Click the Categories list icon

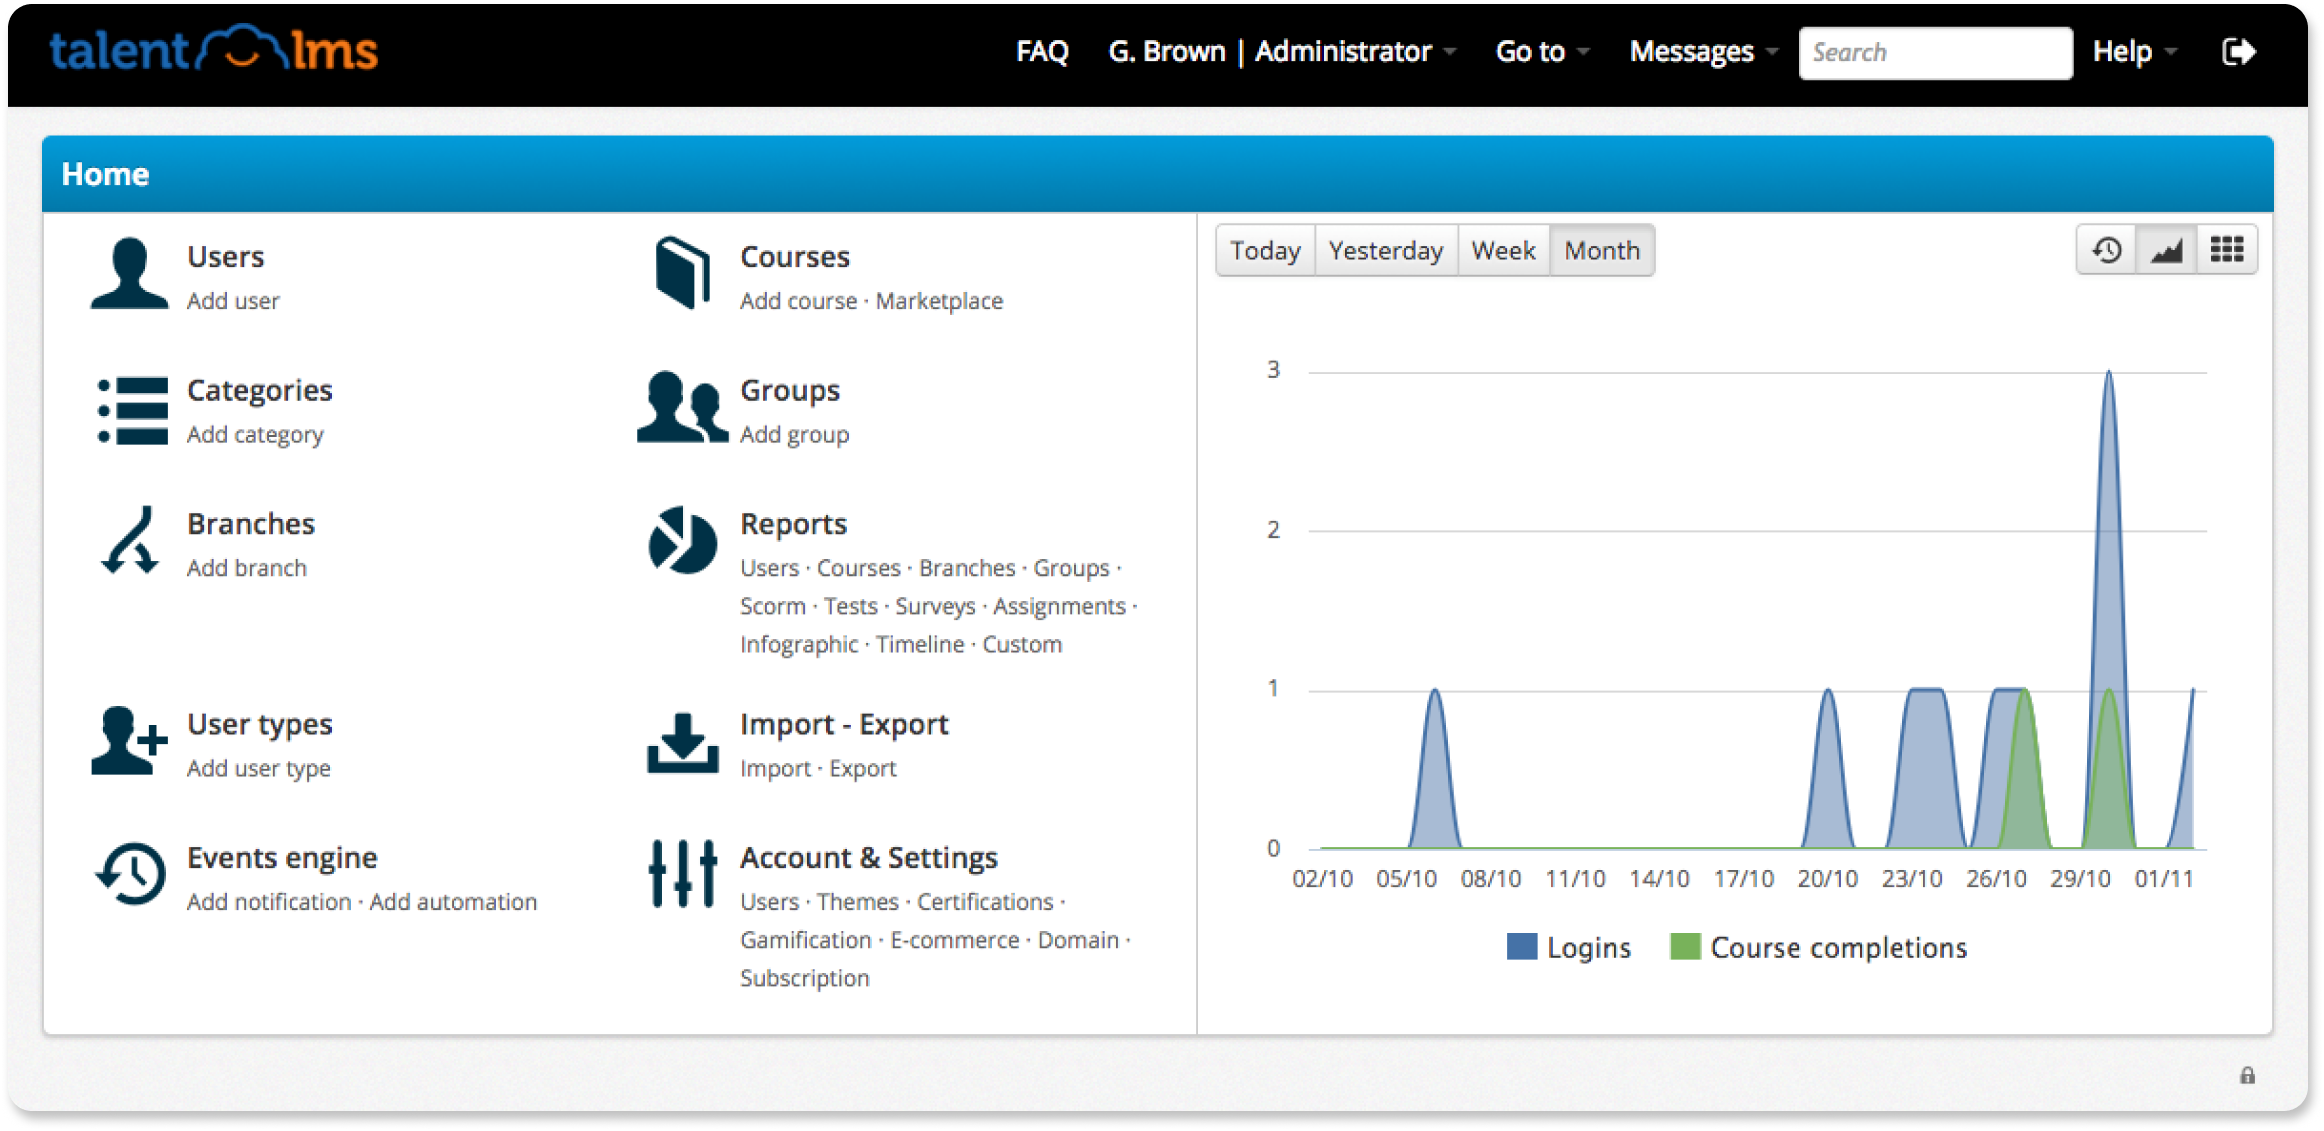point(132,410)
